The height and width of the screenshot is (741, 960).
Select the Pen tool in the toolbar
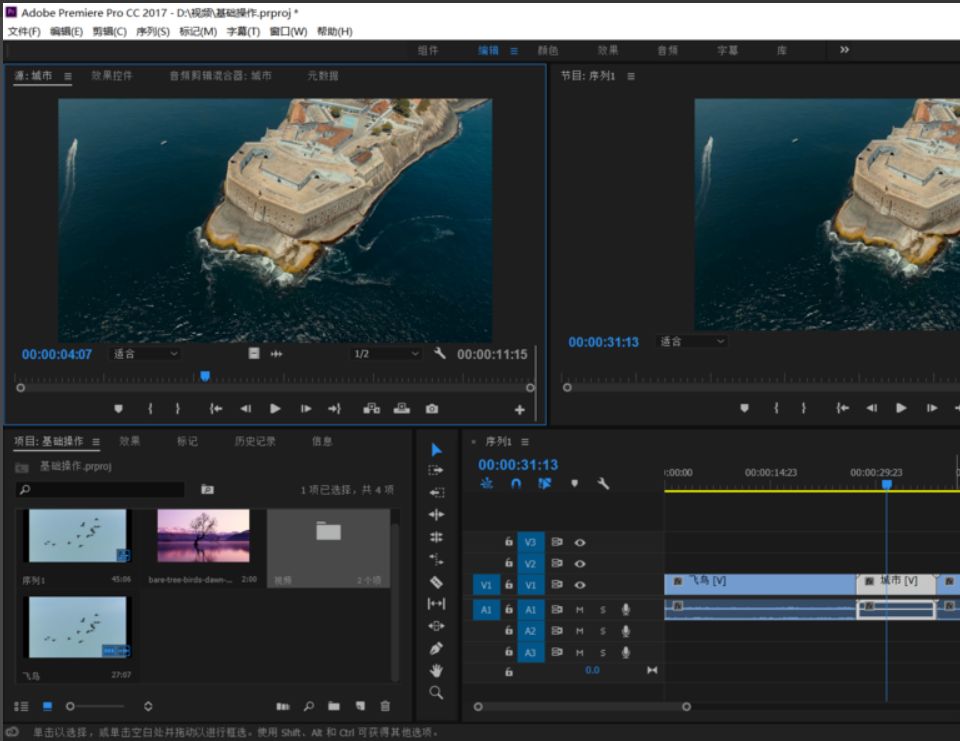click(x=436, y=648)
